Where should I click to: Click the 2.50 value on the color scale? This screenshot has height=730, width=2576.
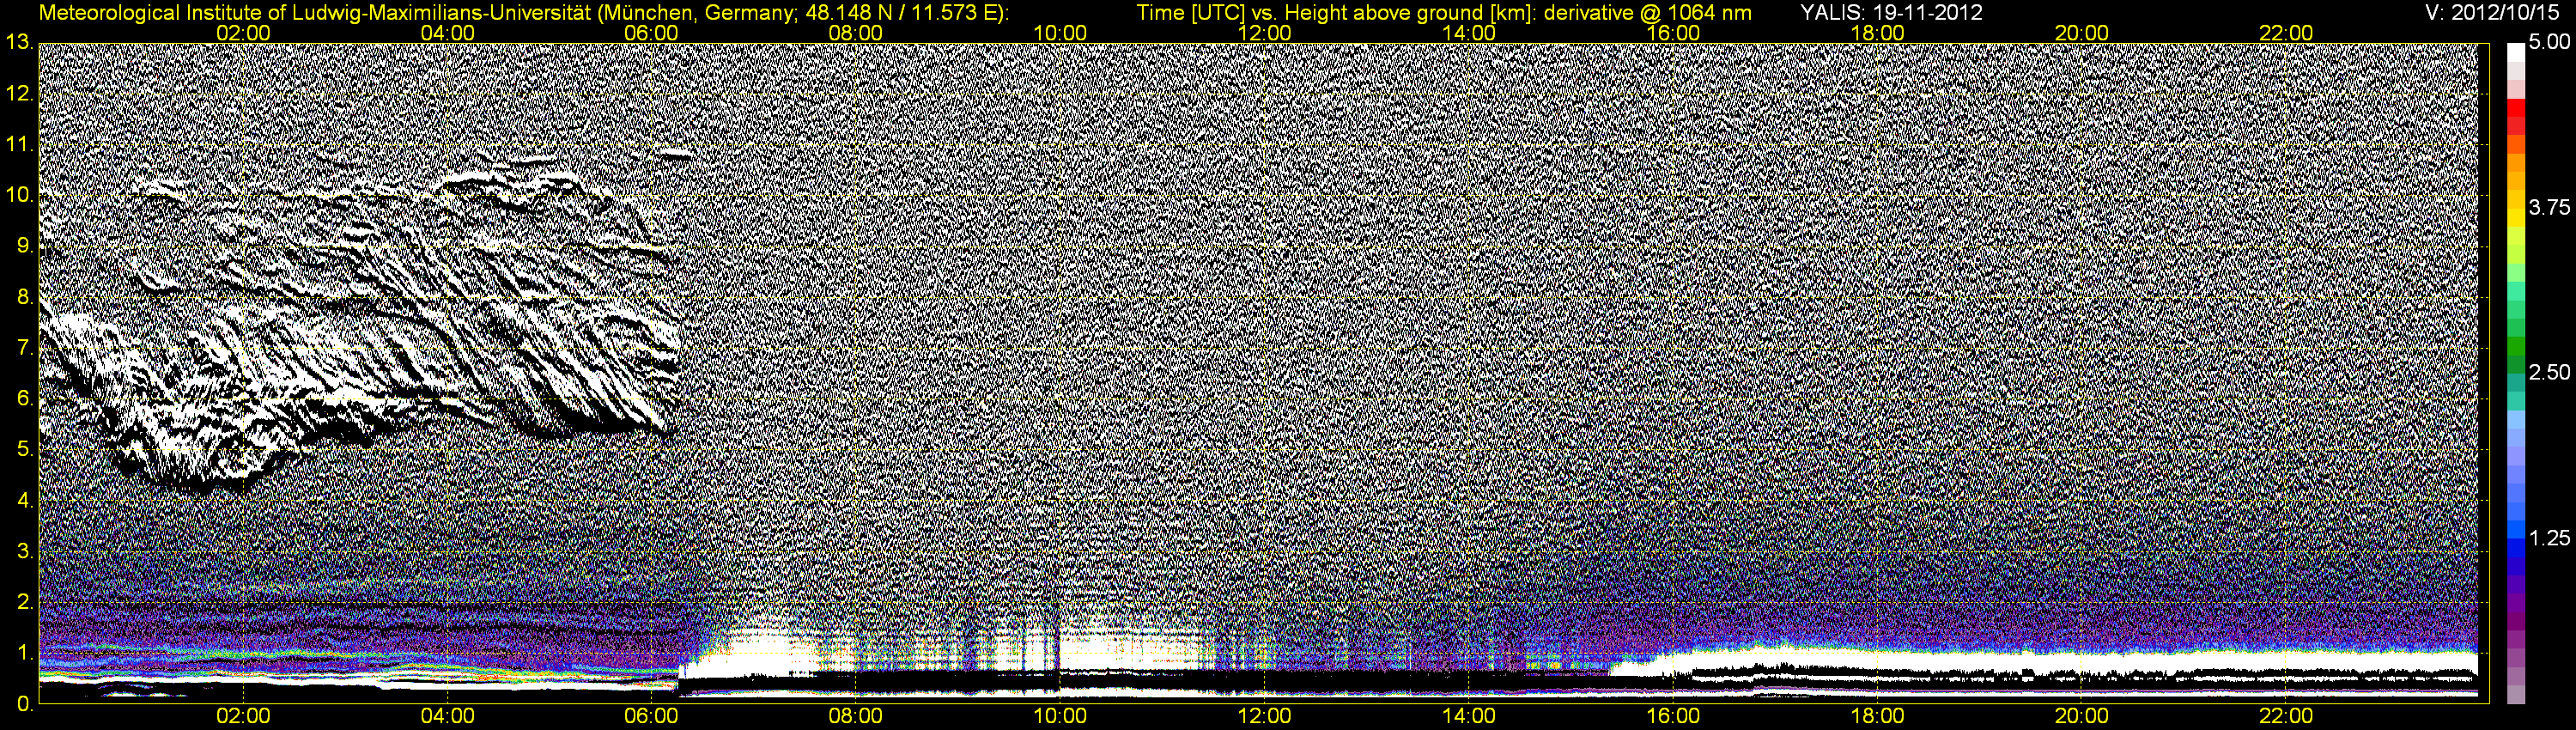[2550, 373]
